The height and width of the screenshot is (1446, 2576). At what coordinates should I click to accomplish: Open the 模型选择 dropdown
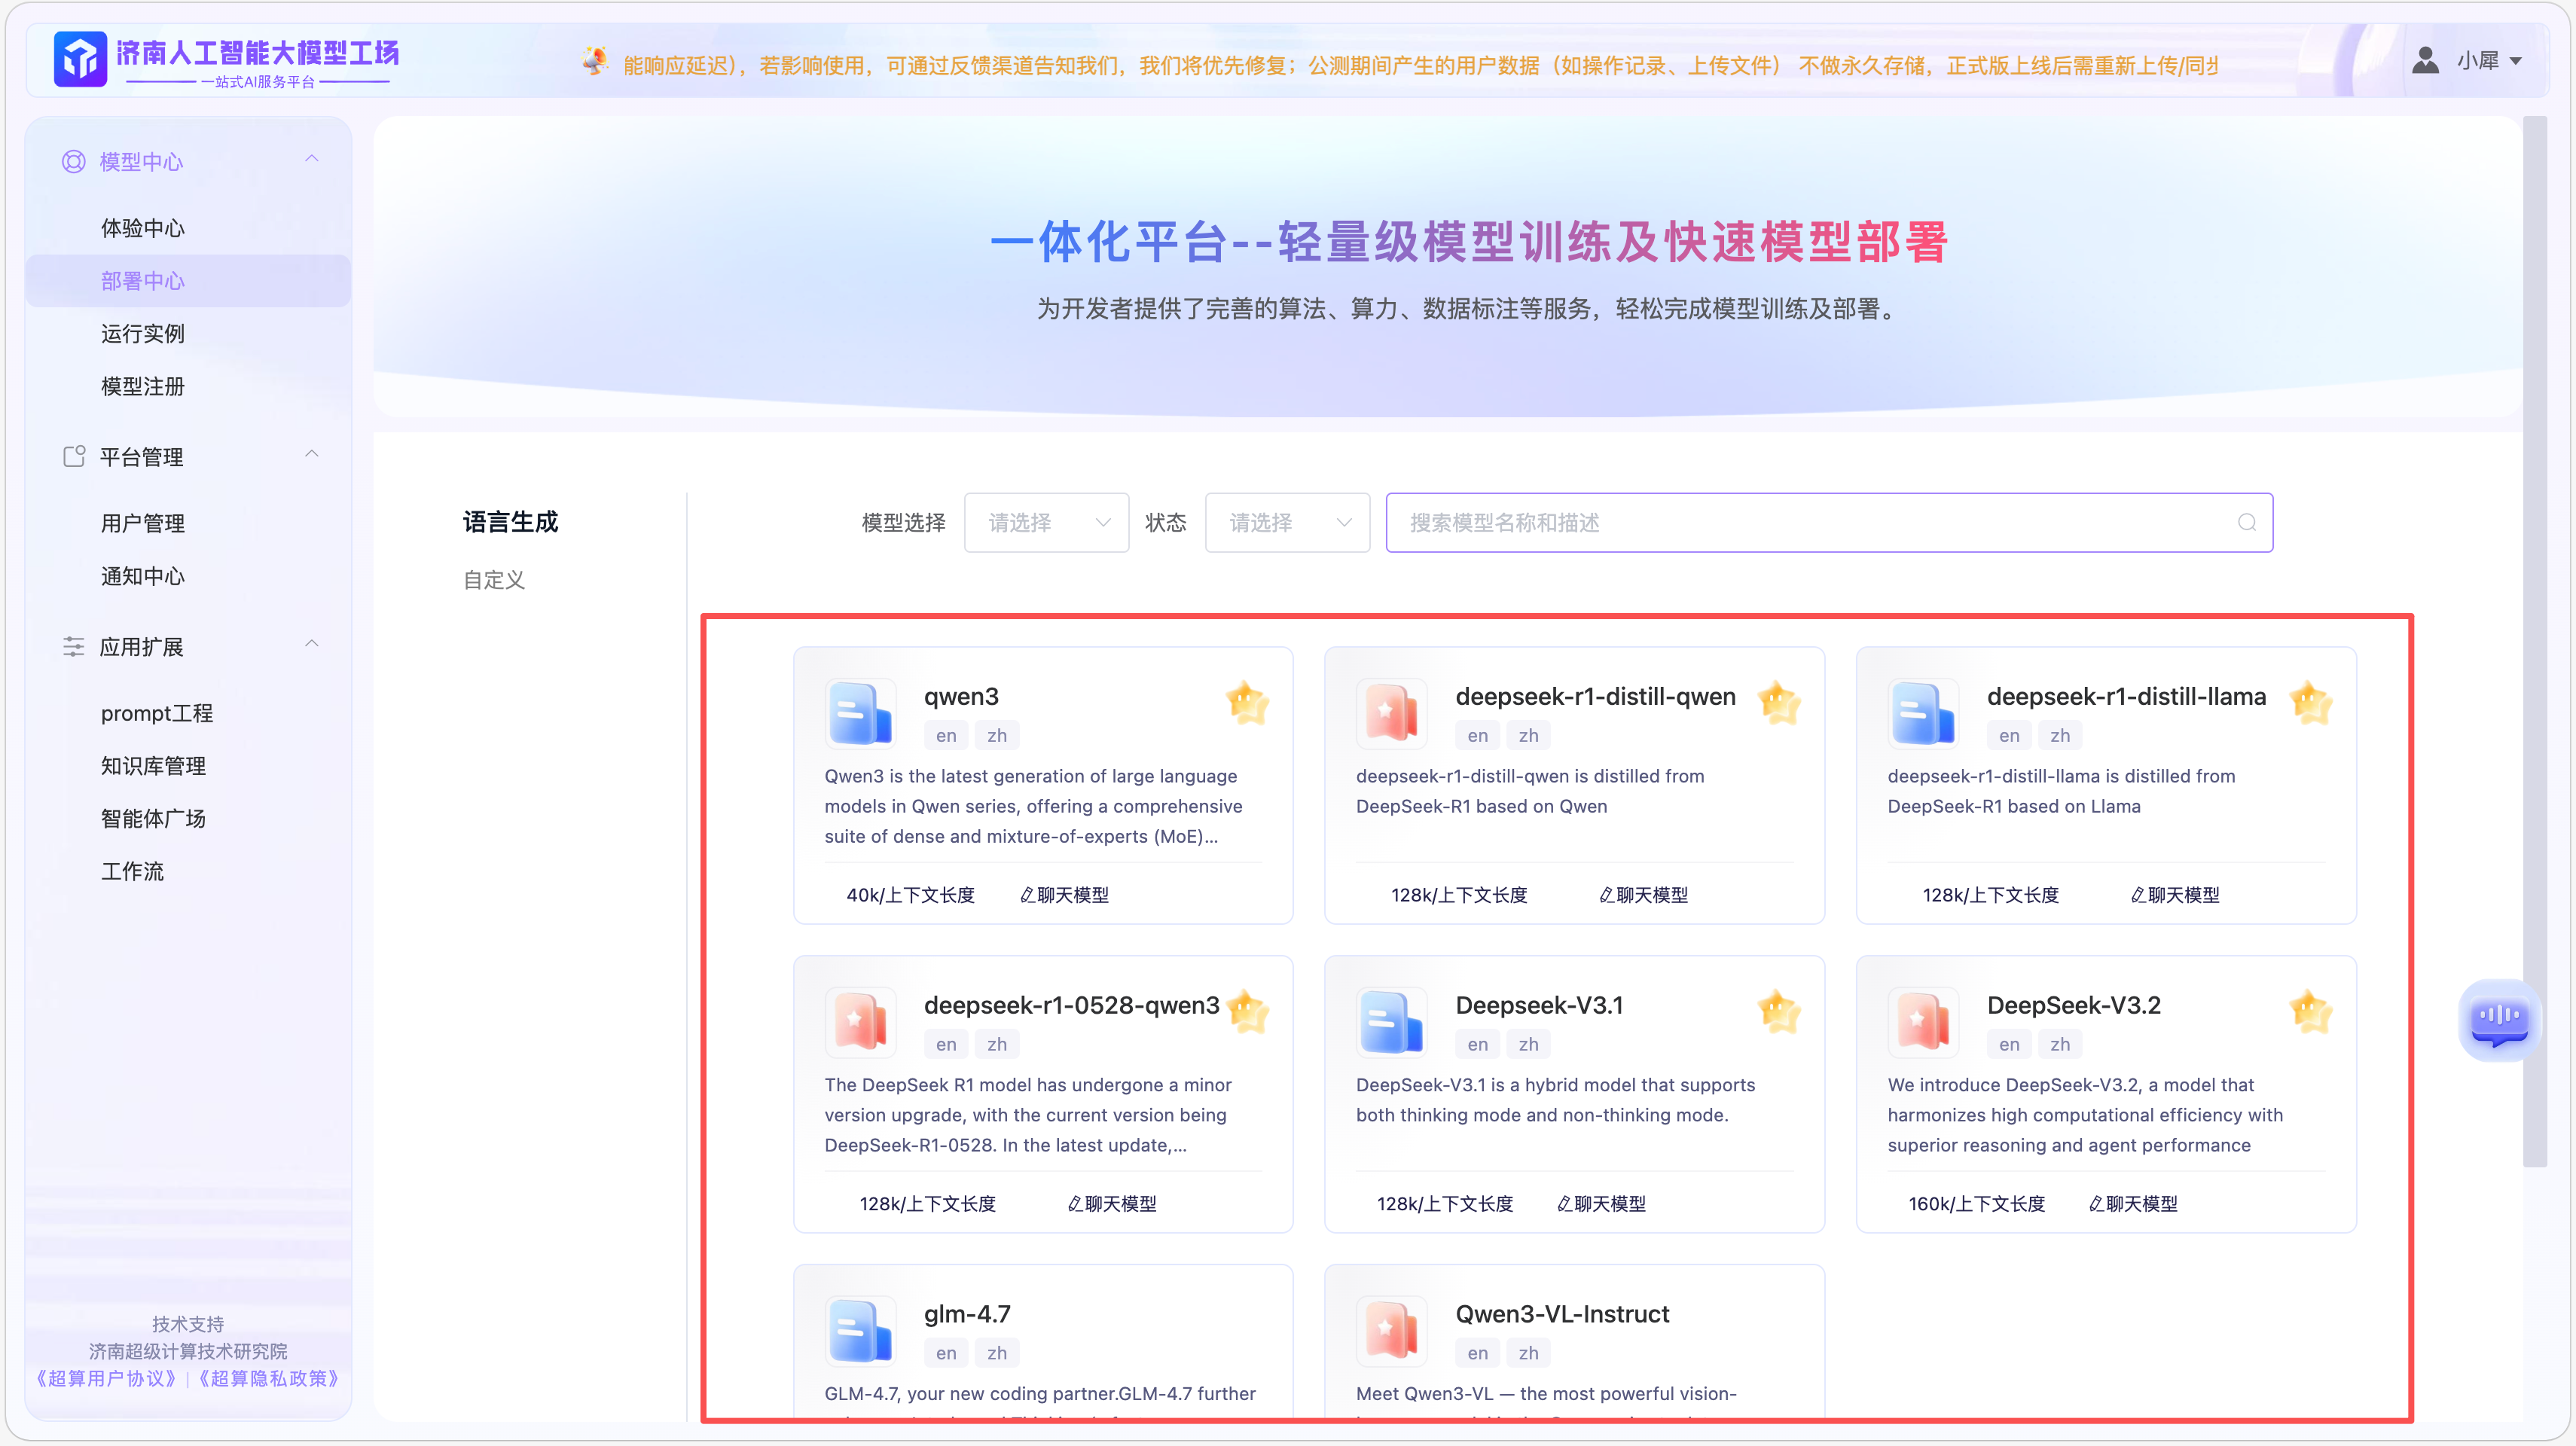coord(1046,522)
